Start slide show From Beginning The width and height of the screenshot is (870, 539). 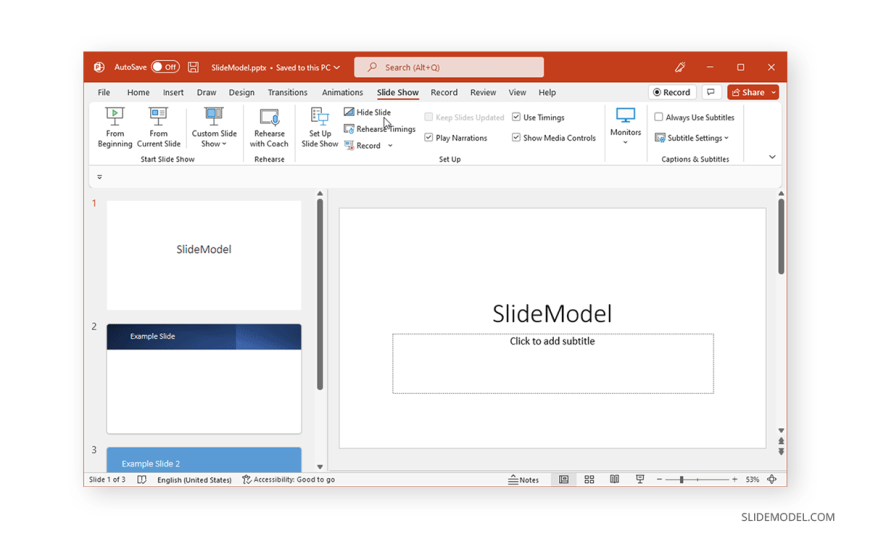(115, 128)
